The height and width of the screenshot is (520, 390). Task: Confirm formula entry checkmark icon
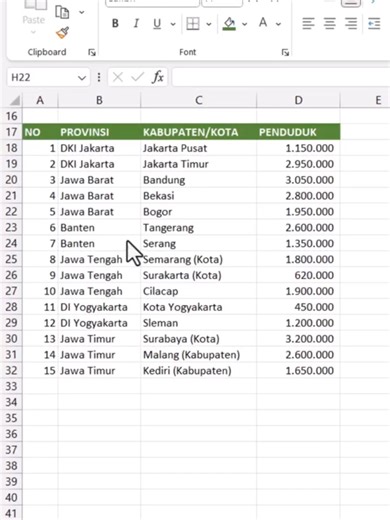point(137,78)
